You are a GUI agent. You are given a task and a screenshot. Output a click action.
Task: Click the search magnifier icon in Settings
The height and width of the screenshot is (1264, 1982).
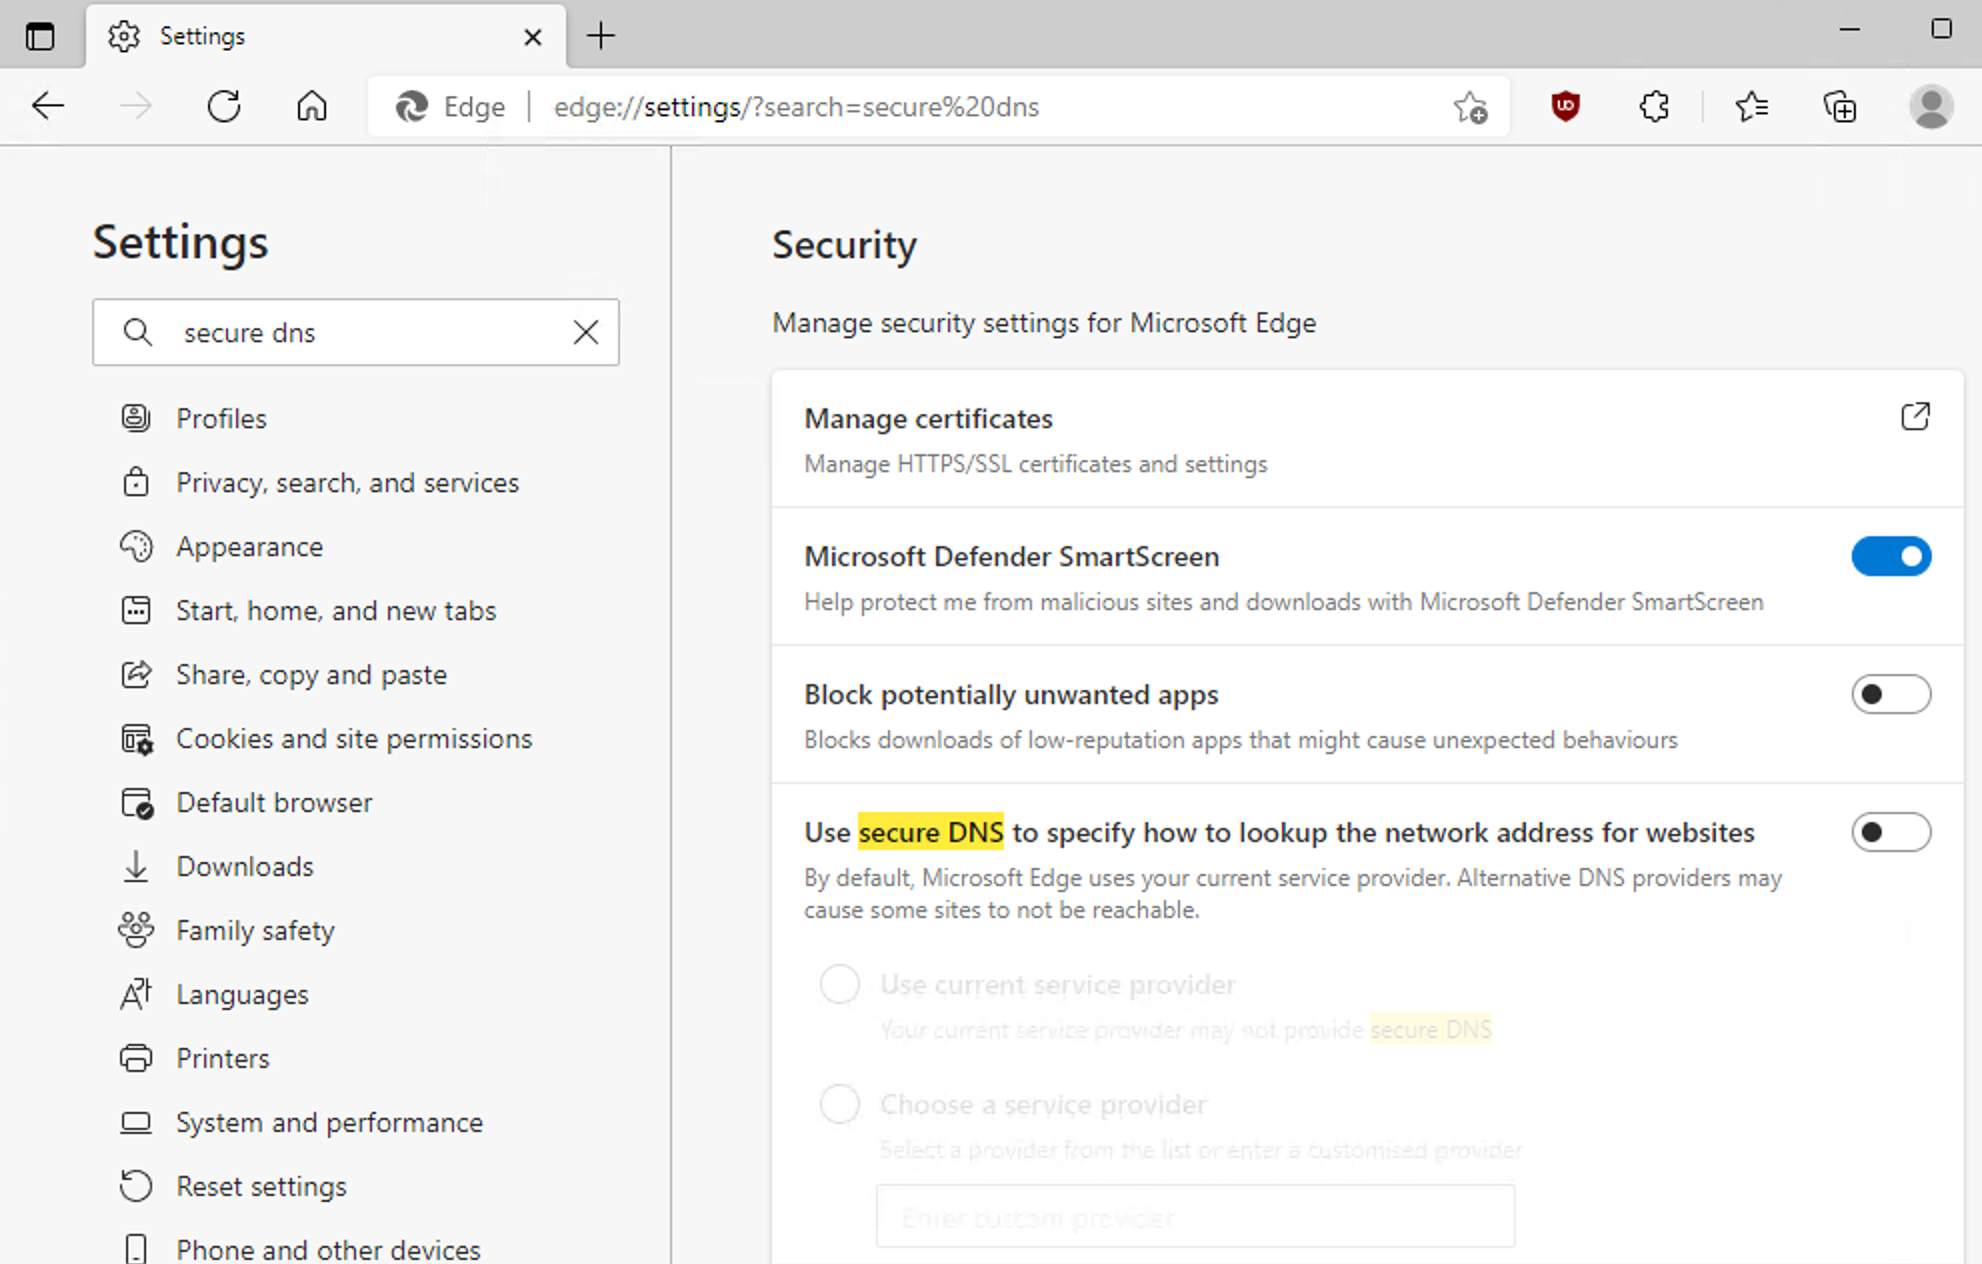(x=137, y=332)
